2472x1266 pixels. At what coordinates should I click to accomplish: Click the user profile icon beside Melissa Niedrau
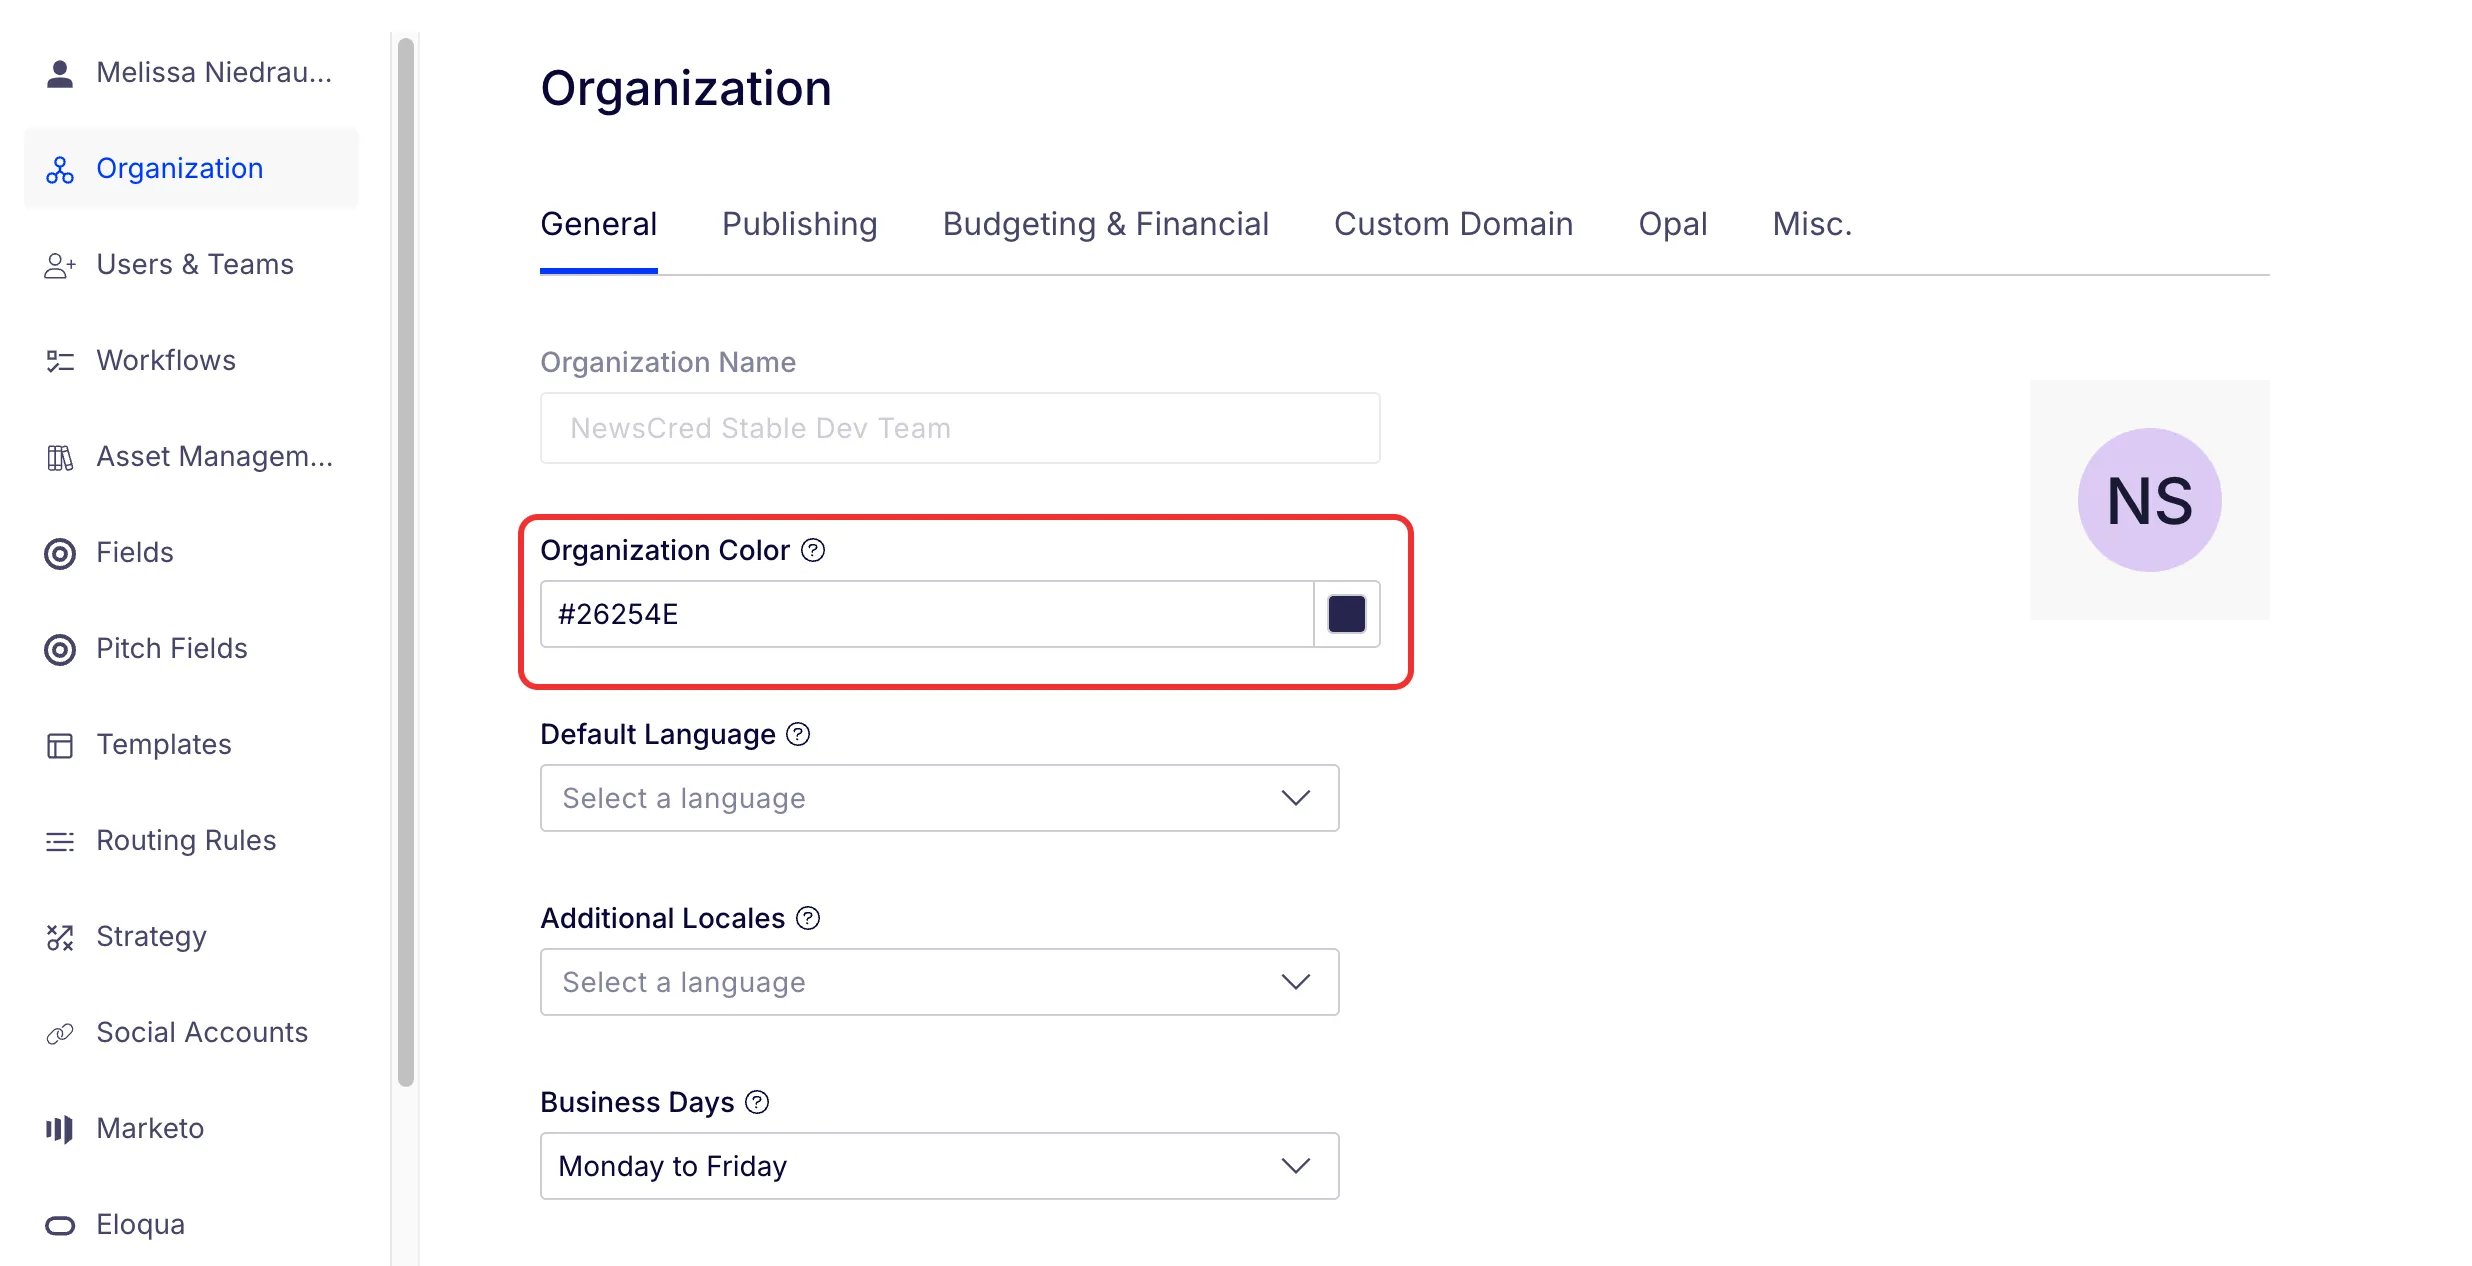tap(60, 73)
